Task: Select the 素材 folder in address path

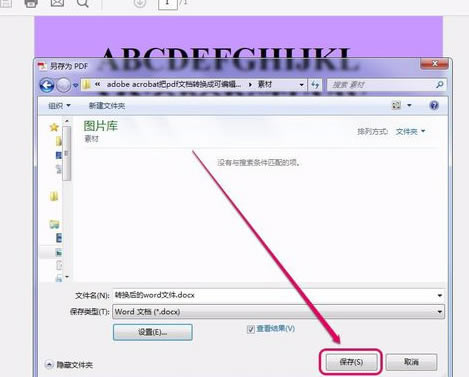Action: point(265,84)
